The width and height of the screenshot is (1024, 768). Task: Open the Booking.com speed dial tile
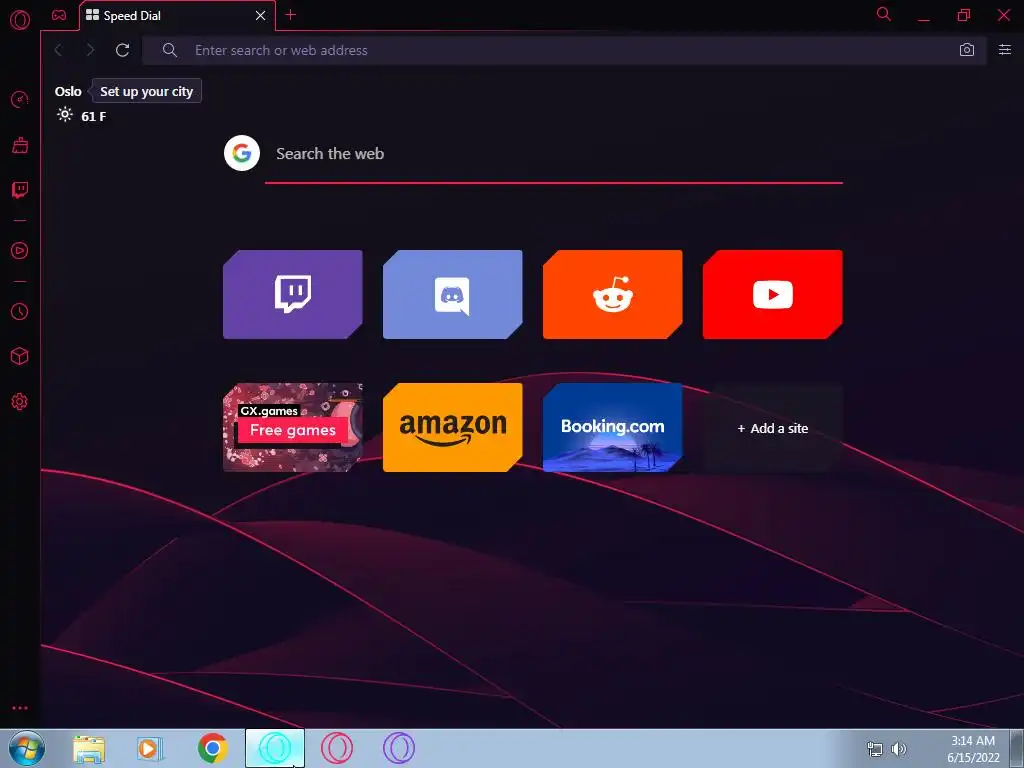pos(613,428)
